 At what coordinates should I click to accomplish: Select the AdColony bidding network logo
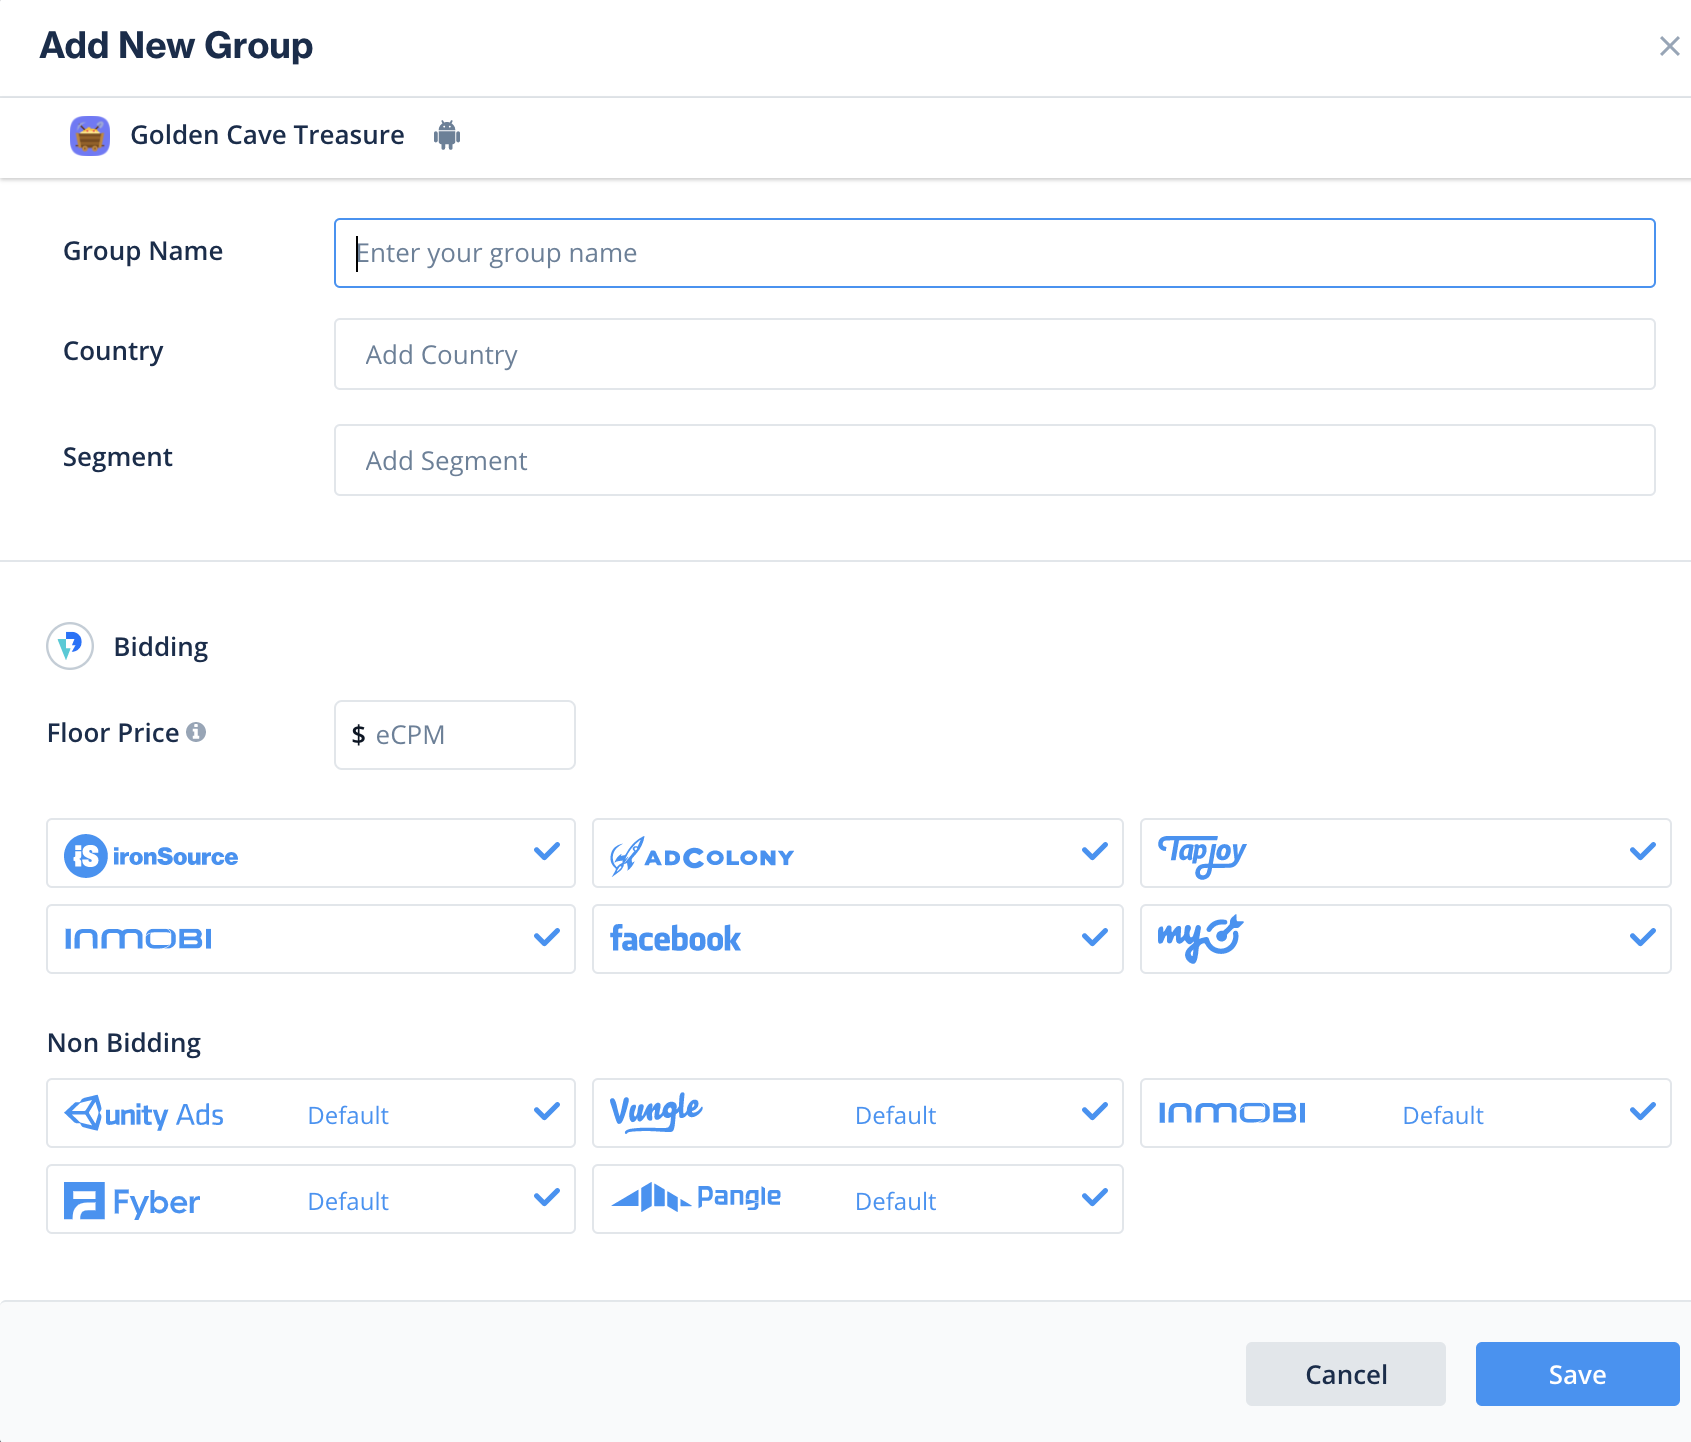click(702, 856)
